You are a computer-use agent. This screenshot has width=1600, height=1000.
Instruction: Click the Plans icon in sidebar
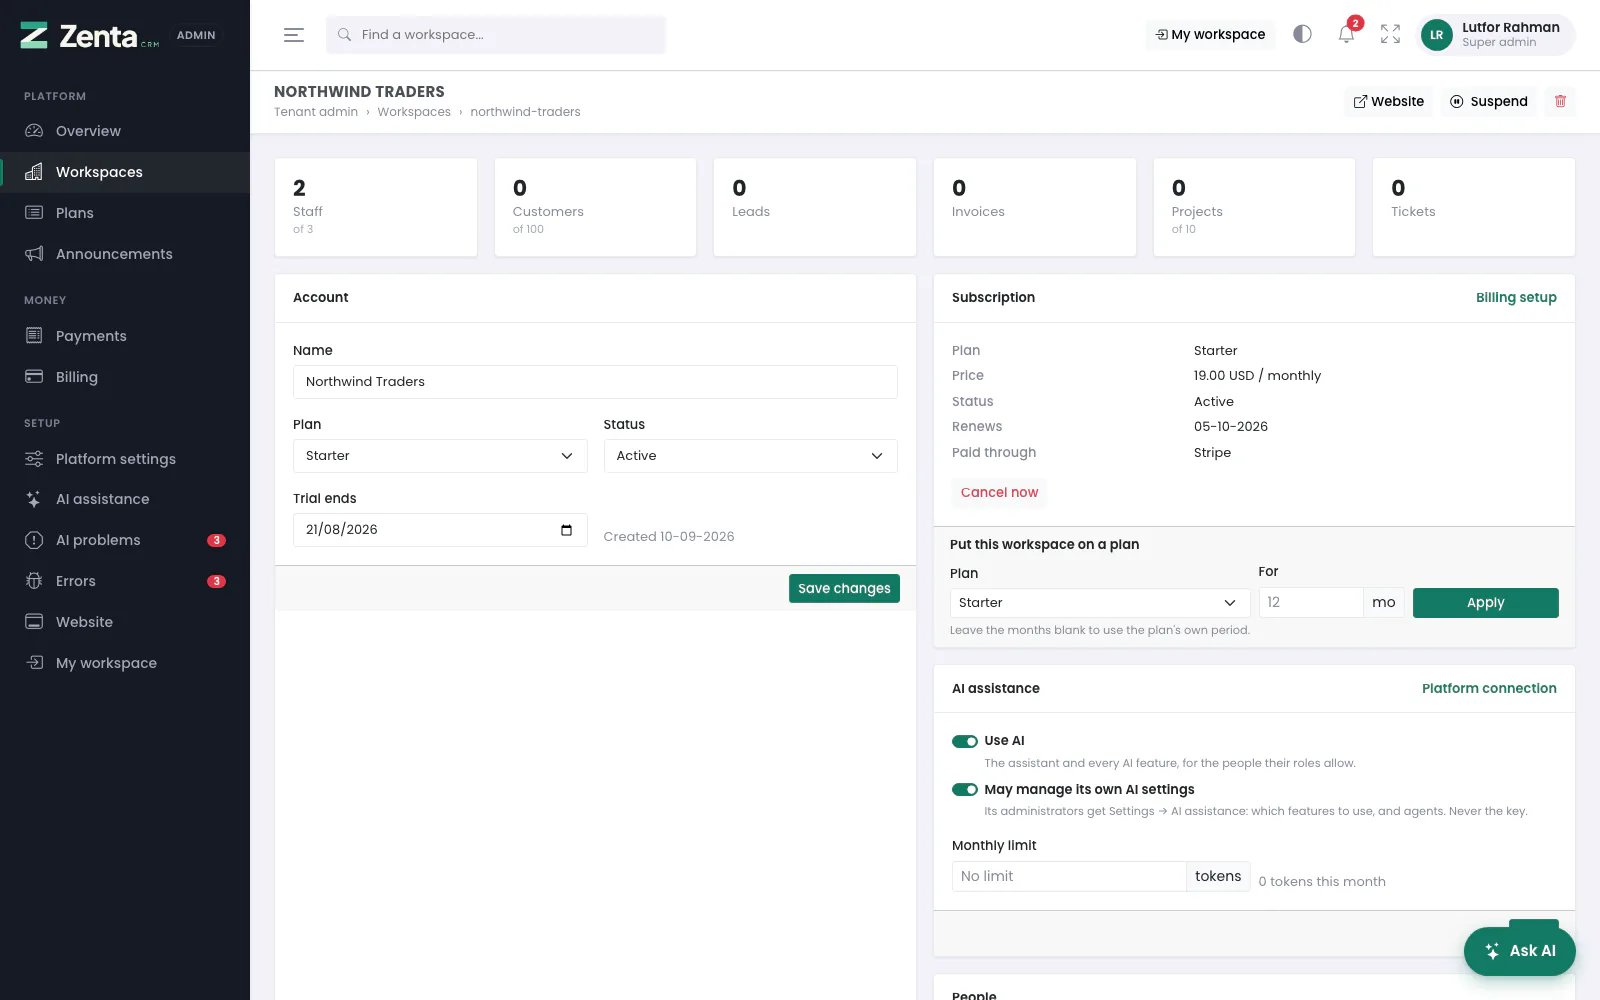coord(34,213)
